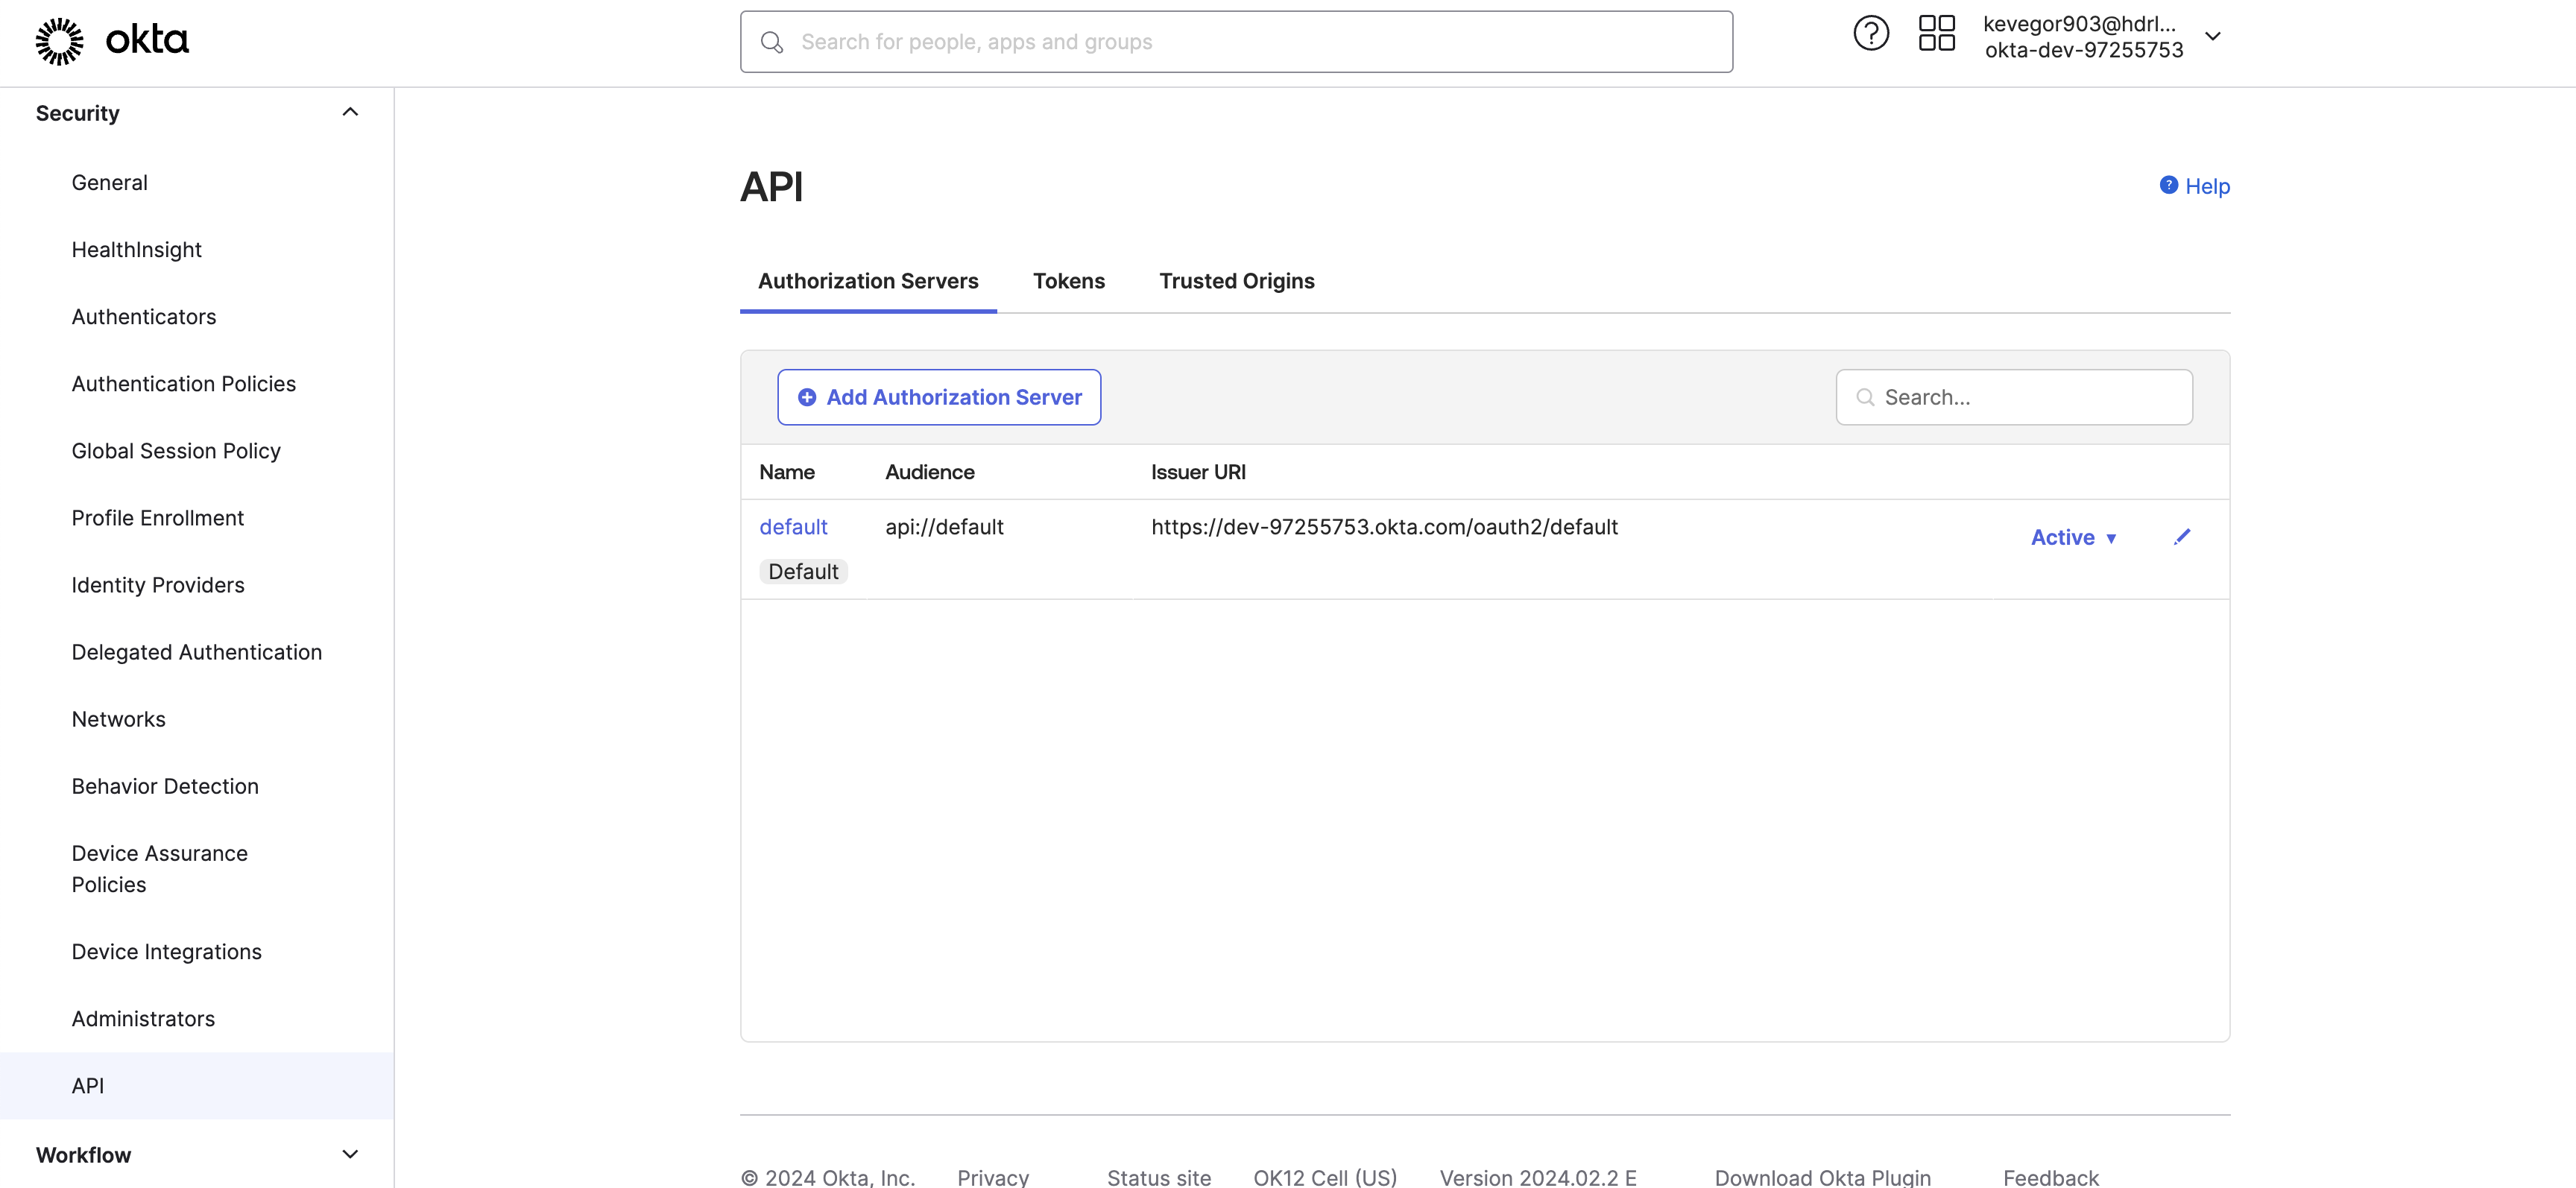Click the kevegor903 account name

tap(2079, 24)
